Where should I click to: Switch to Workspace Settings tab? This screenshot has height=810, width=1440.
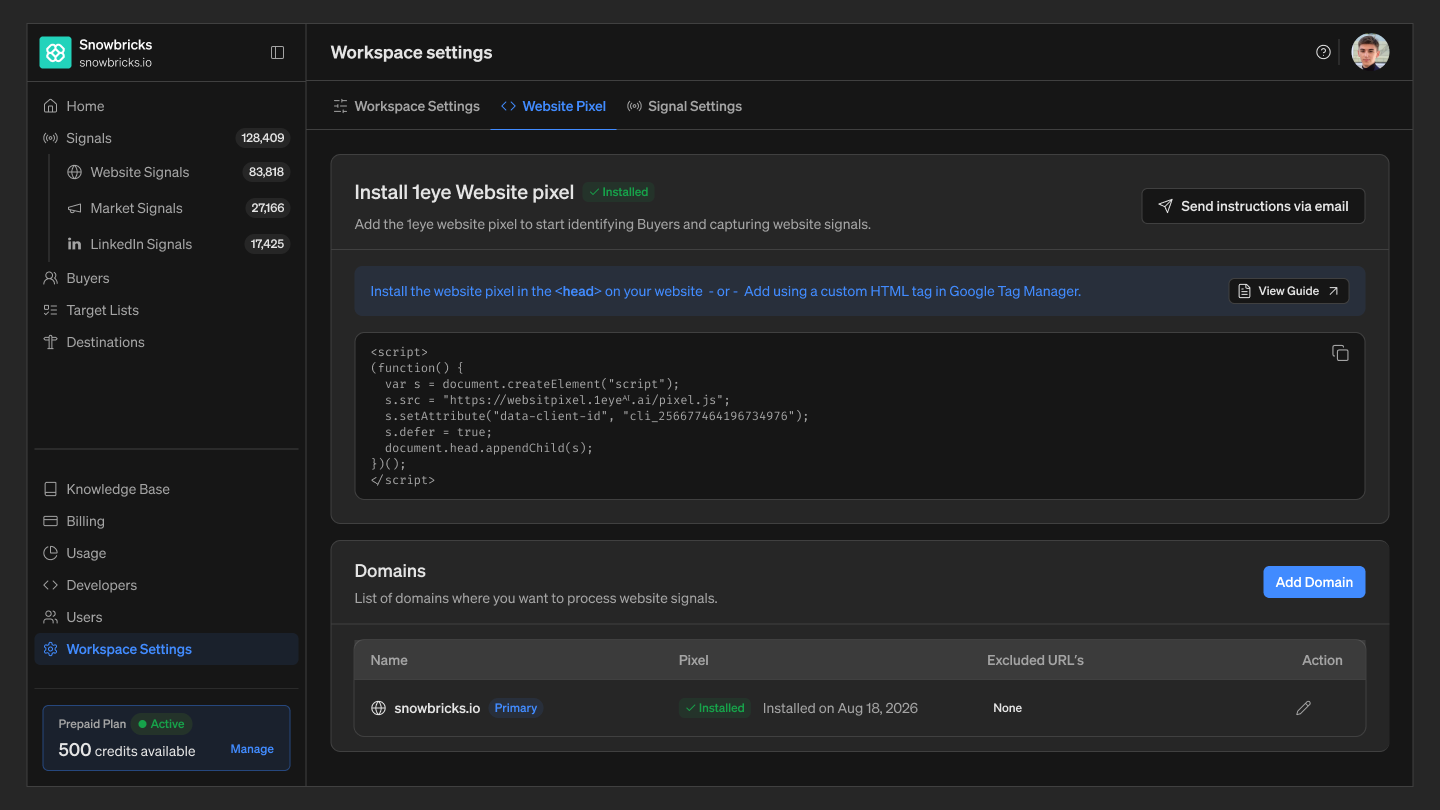click(406, 106)
